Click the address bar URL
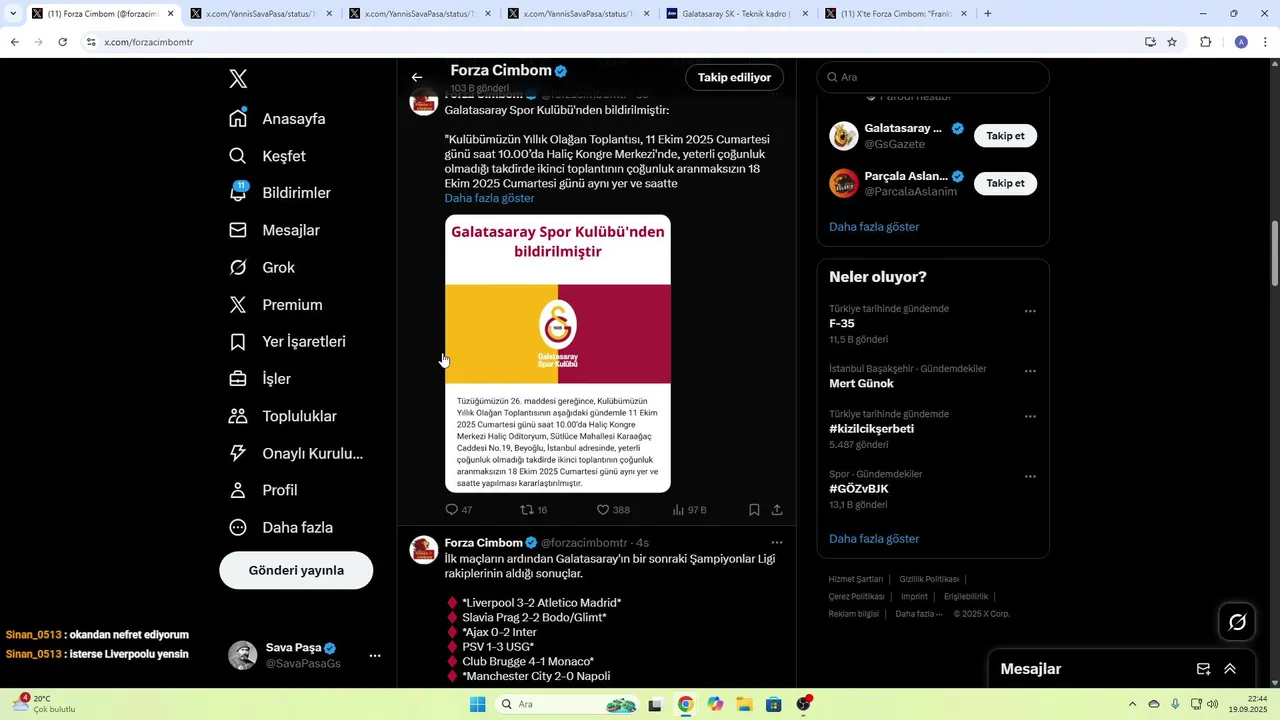Image resolution: width=1280 pixels, height=720 pixels. [149, 42]
